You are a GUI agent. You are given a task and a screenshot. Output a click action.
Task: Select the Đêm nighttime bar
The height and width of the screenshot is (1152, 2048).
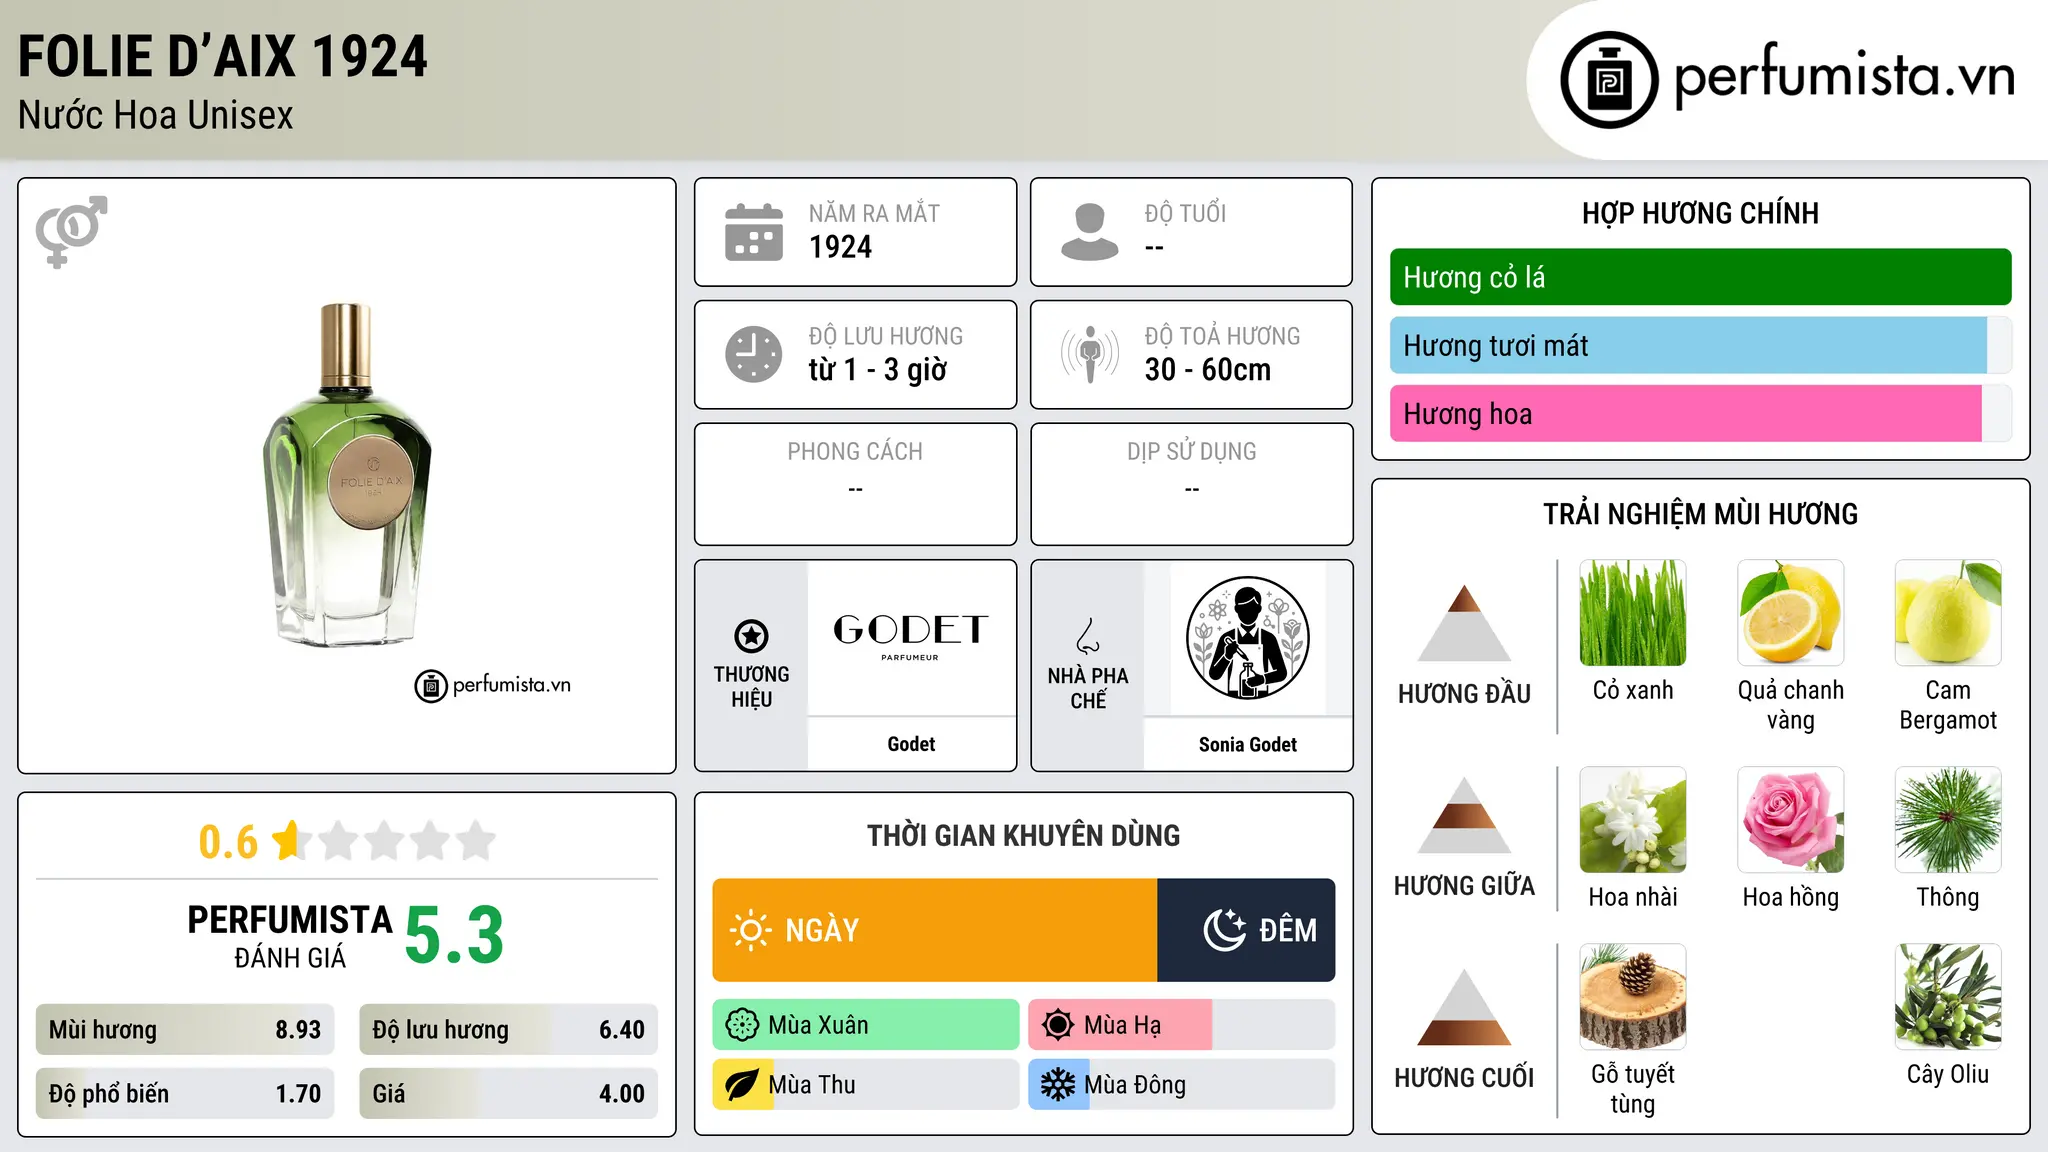(1246, 930)
